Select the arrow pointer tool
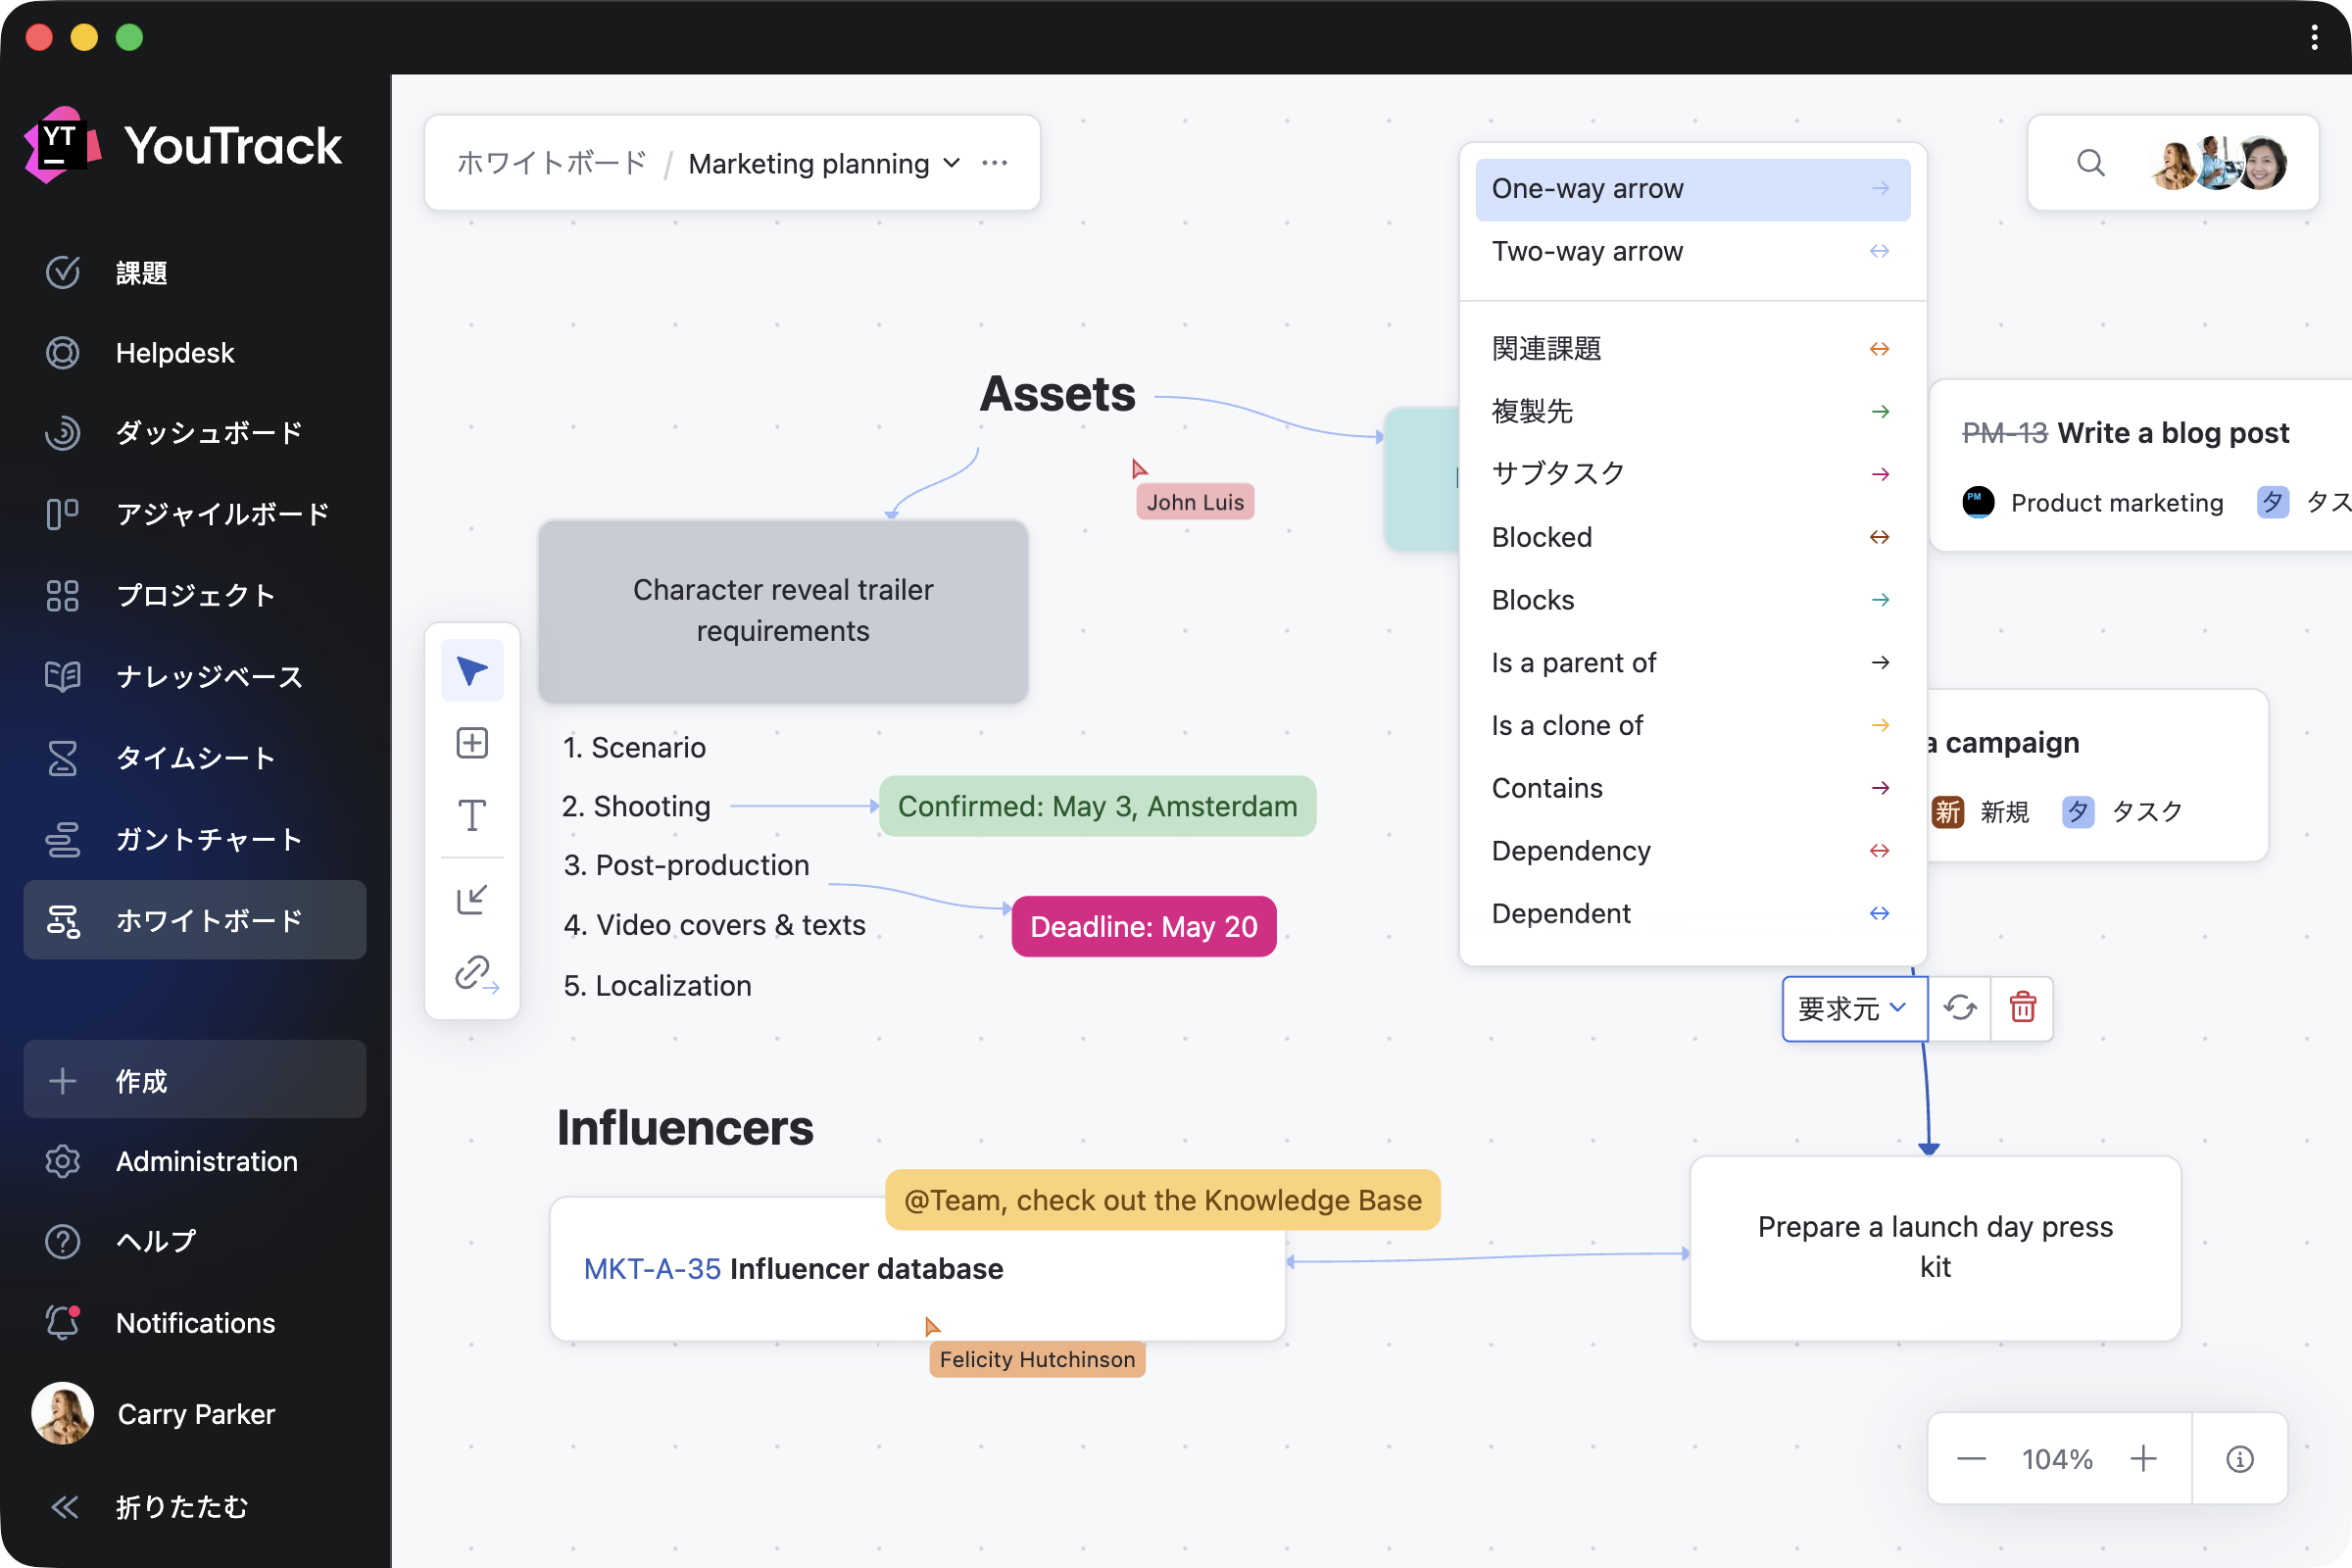The height and width of the screenshot is (1568, 2352). [x=472, y=671]
